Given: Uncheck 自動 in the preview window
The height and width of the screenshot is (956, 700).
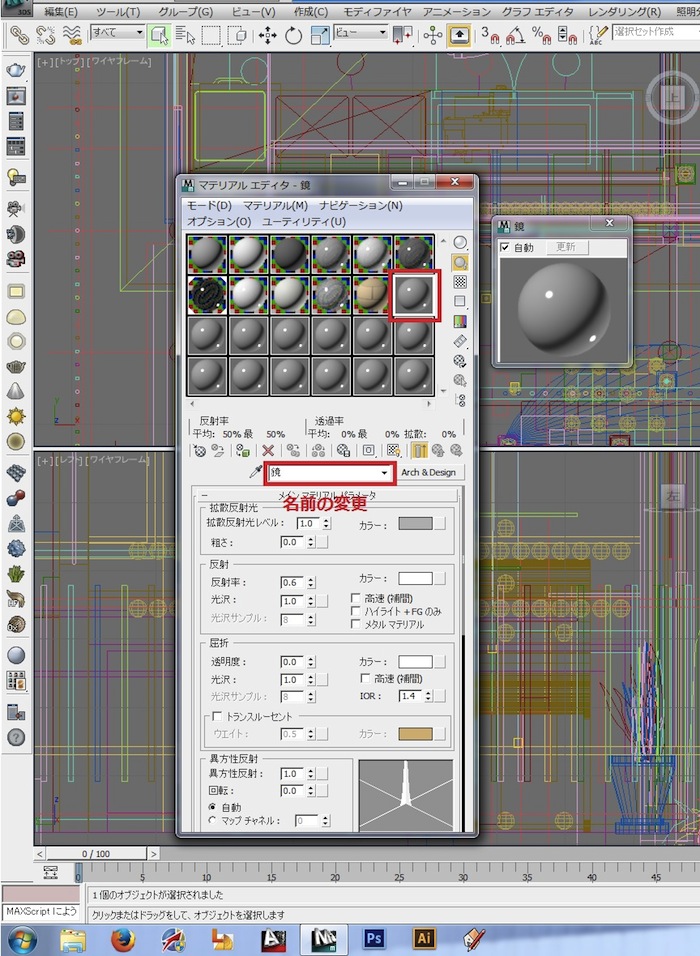Looking at the screenshot, I should tap(505, 247).
